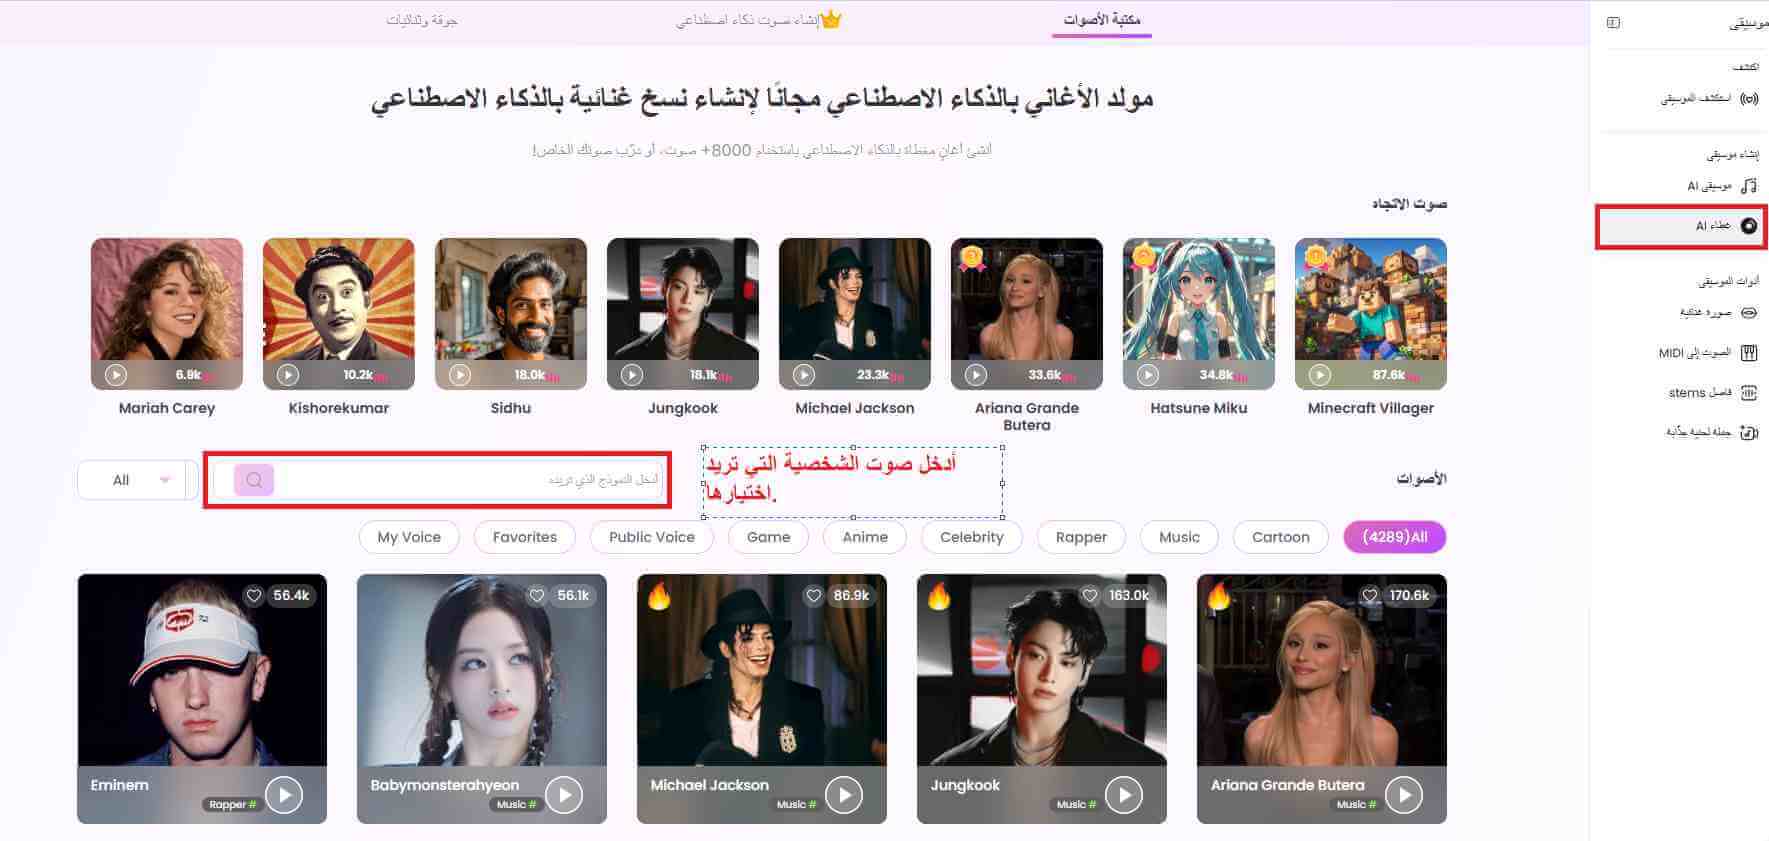Play the Eminem voice card sample
Screen dimensions: 1769x841
pos(284,795)
